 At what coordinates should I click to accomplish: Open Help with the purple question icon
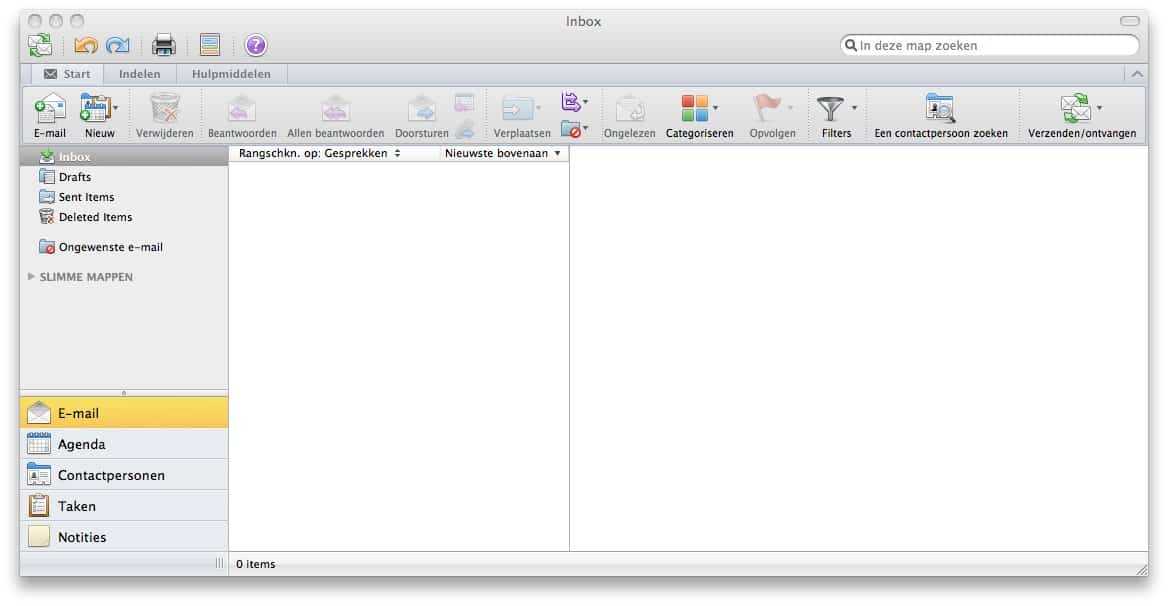tap(256, 45)
